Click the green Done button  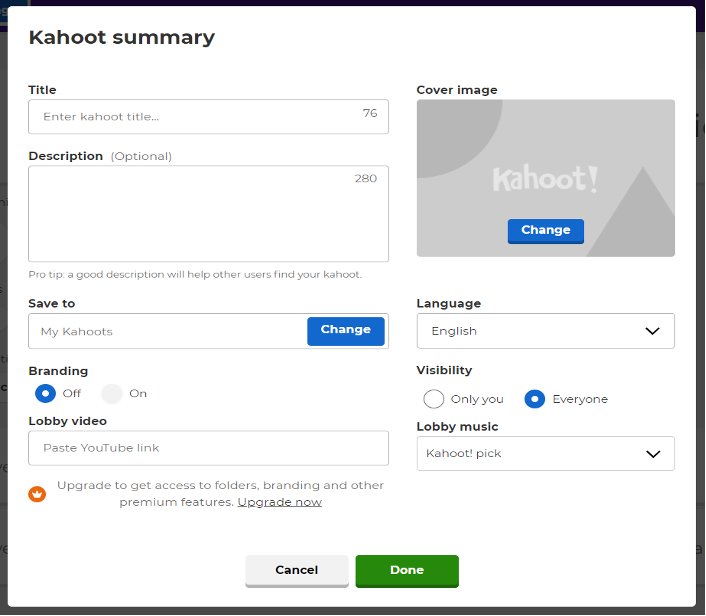[407, 571]
